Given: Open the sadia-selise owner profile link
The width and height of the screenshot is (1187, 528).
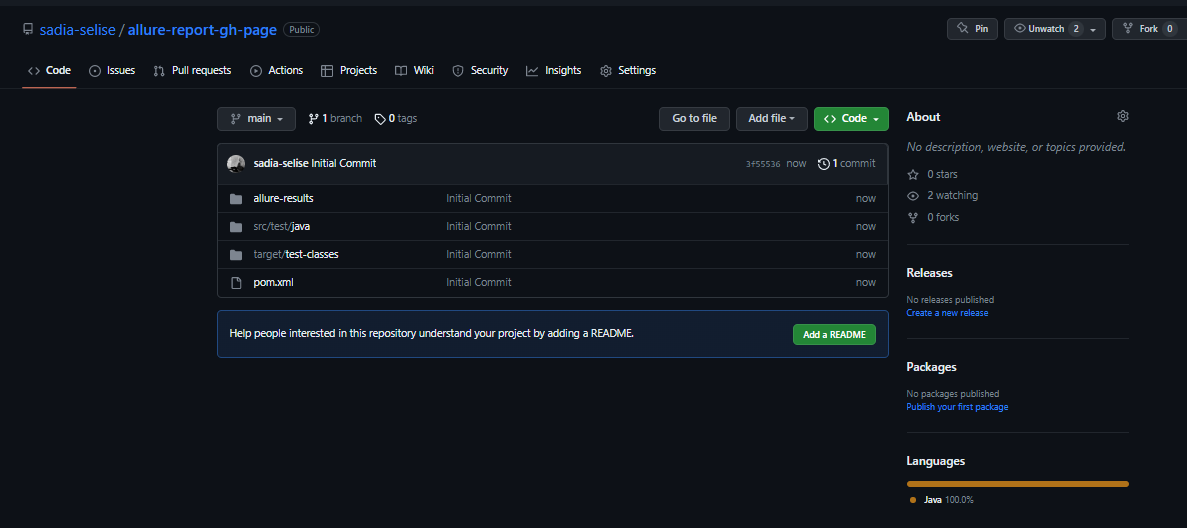Looking at the screenshot, I should pos(77,30).
